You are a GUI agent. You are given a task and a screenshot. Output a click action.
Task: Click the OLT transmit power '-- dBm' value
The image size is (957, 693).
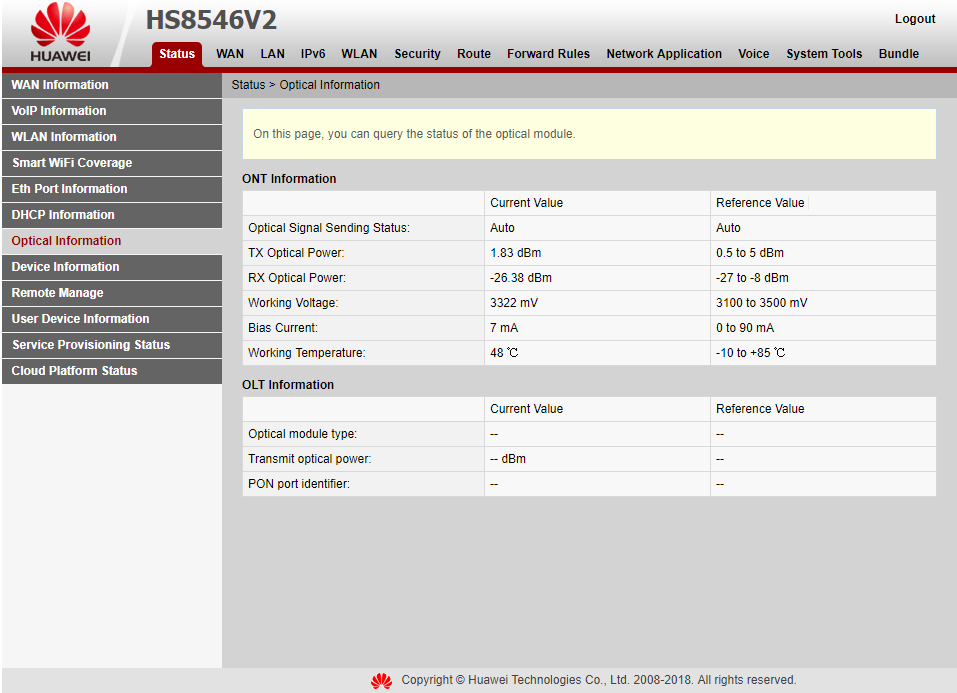pyautogui.click(x=508, y=459)
